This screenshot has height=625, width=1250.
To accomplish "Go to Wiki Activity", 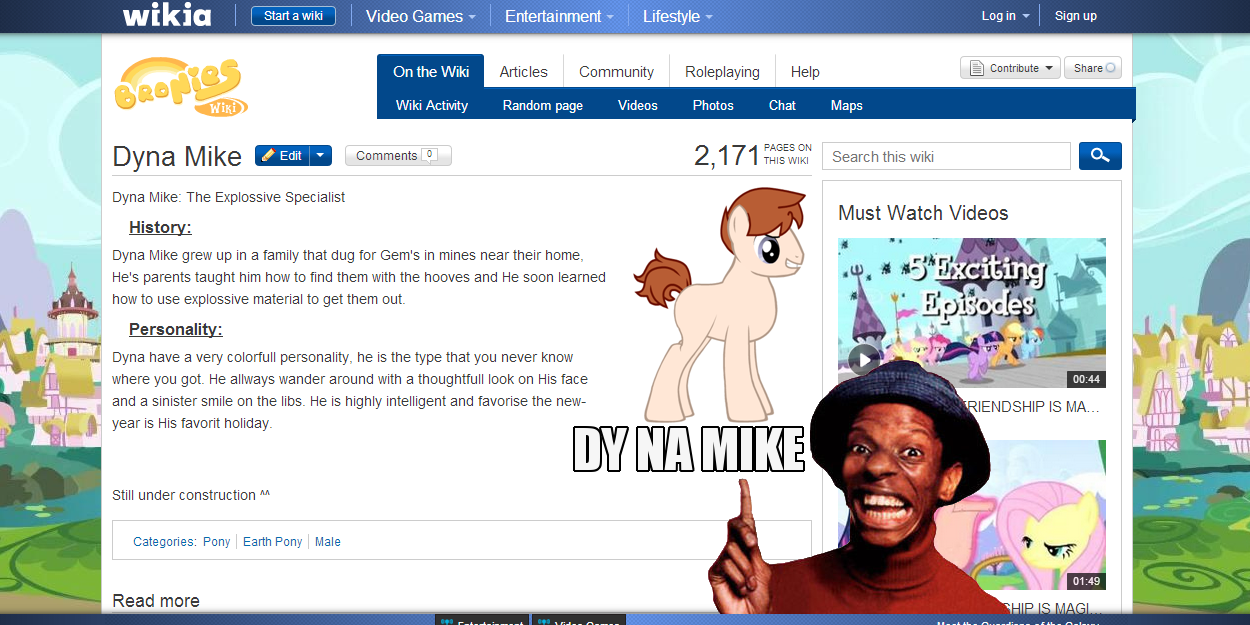I will click(x=432, y=105).
